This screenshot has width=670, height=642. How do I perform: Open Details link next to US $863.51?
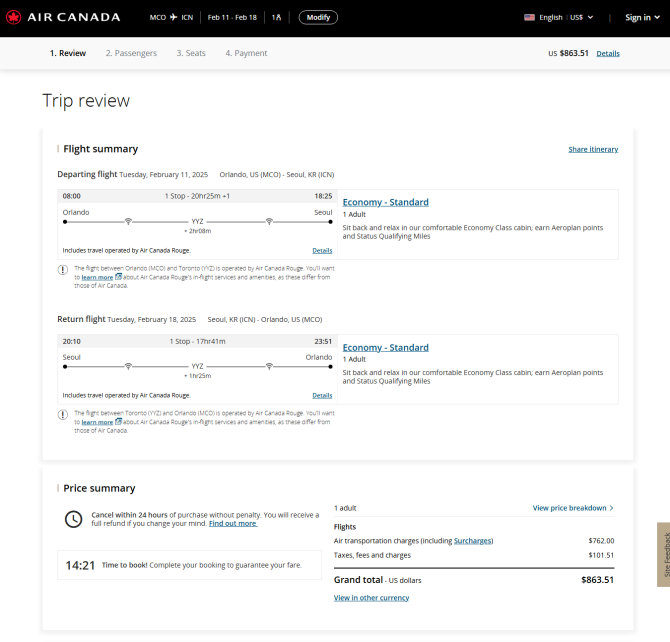coord(608,53)
